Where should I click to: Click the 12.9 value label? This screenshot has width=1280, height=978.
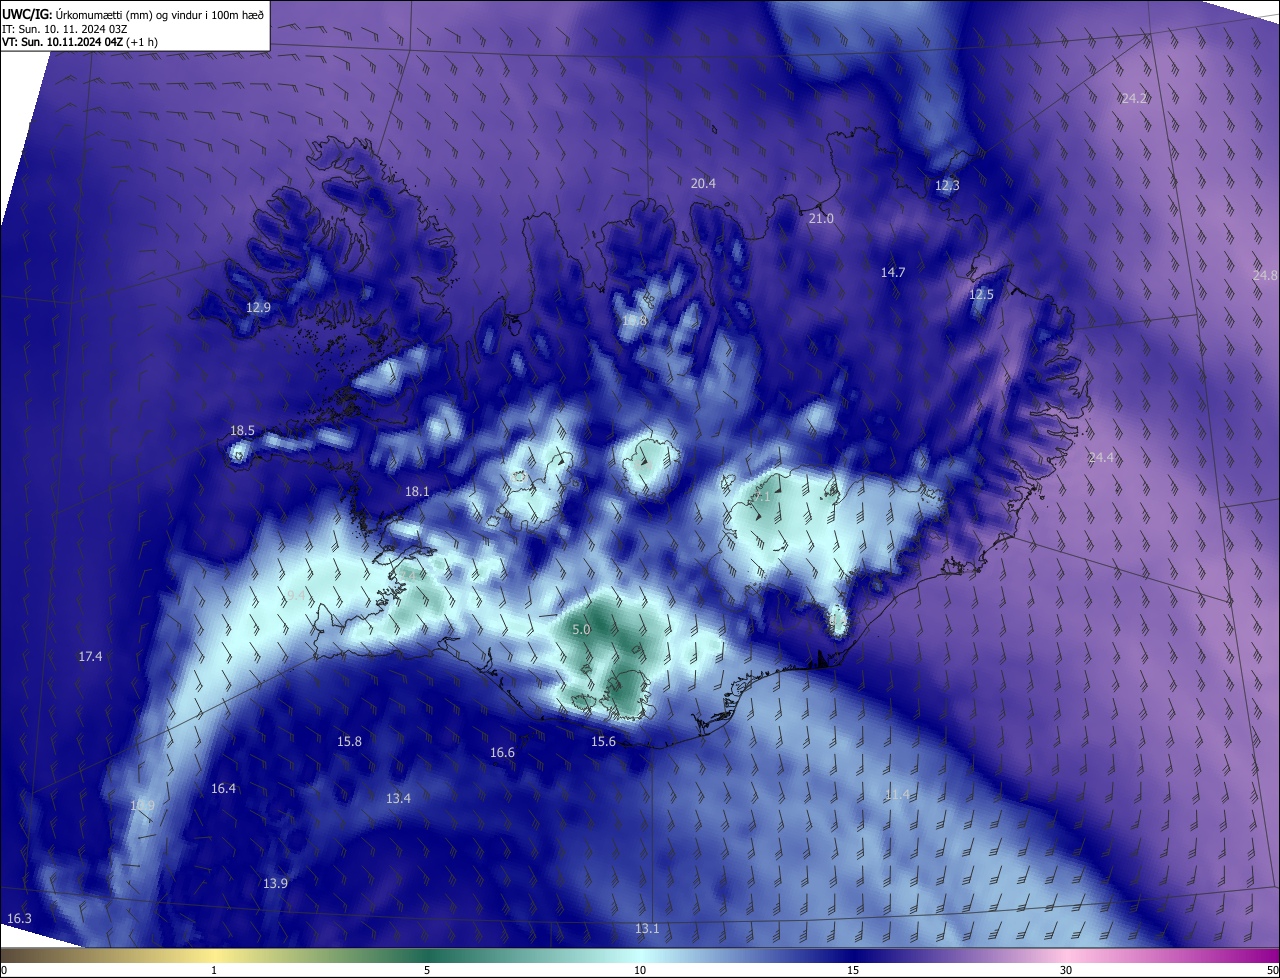pos(258,307)
